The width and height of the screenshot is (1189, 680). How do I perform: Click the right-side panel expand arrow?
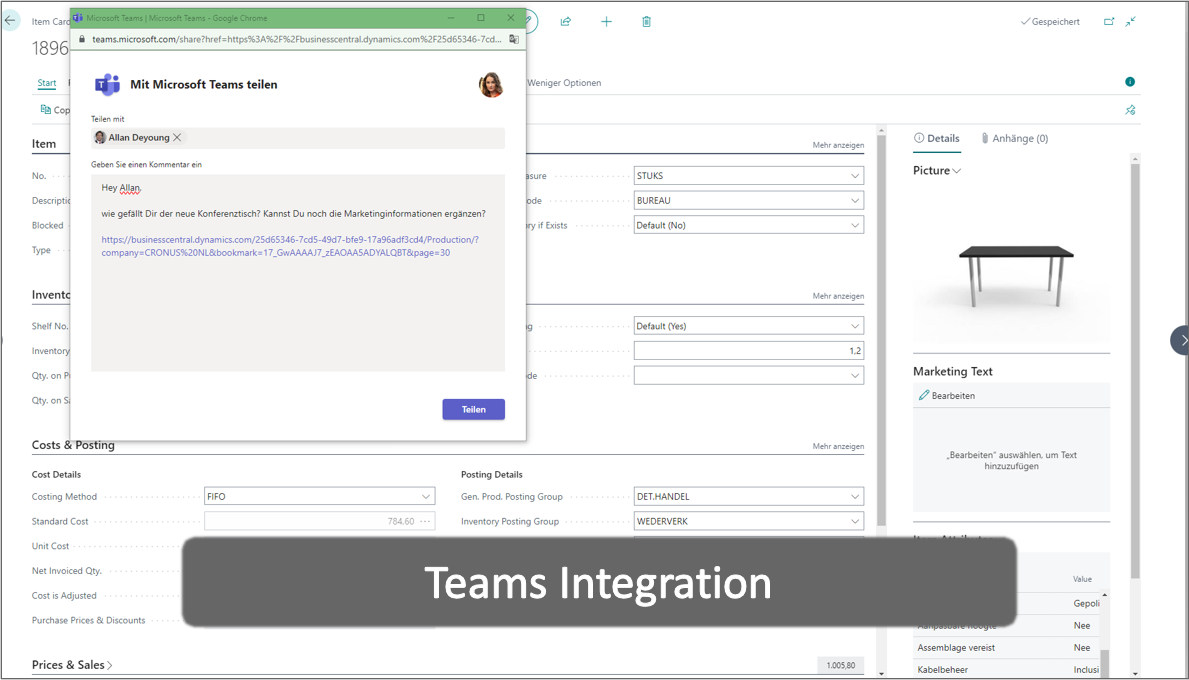[x=1181, y=340]
